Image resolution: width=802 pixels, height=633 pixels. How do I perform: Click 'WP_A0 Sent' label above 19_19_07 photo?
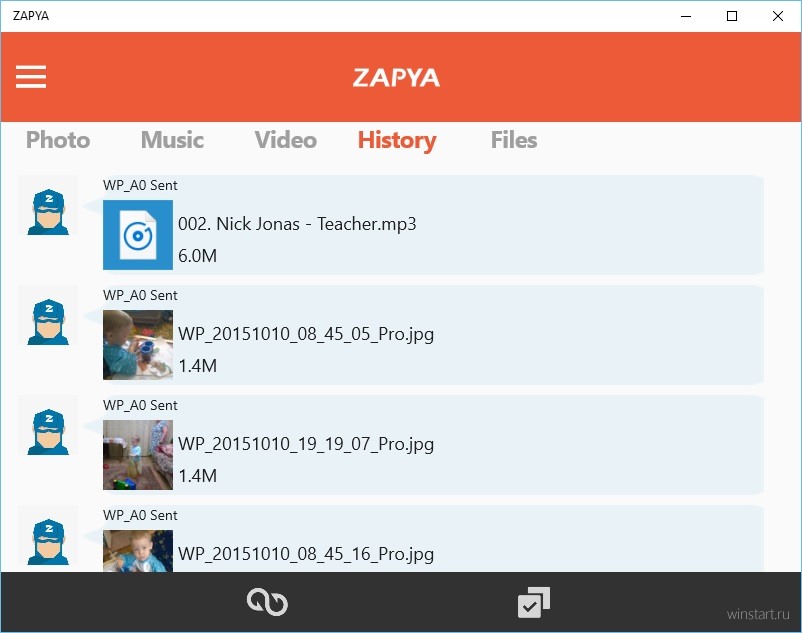click(140, 405)
